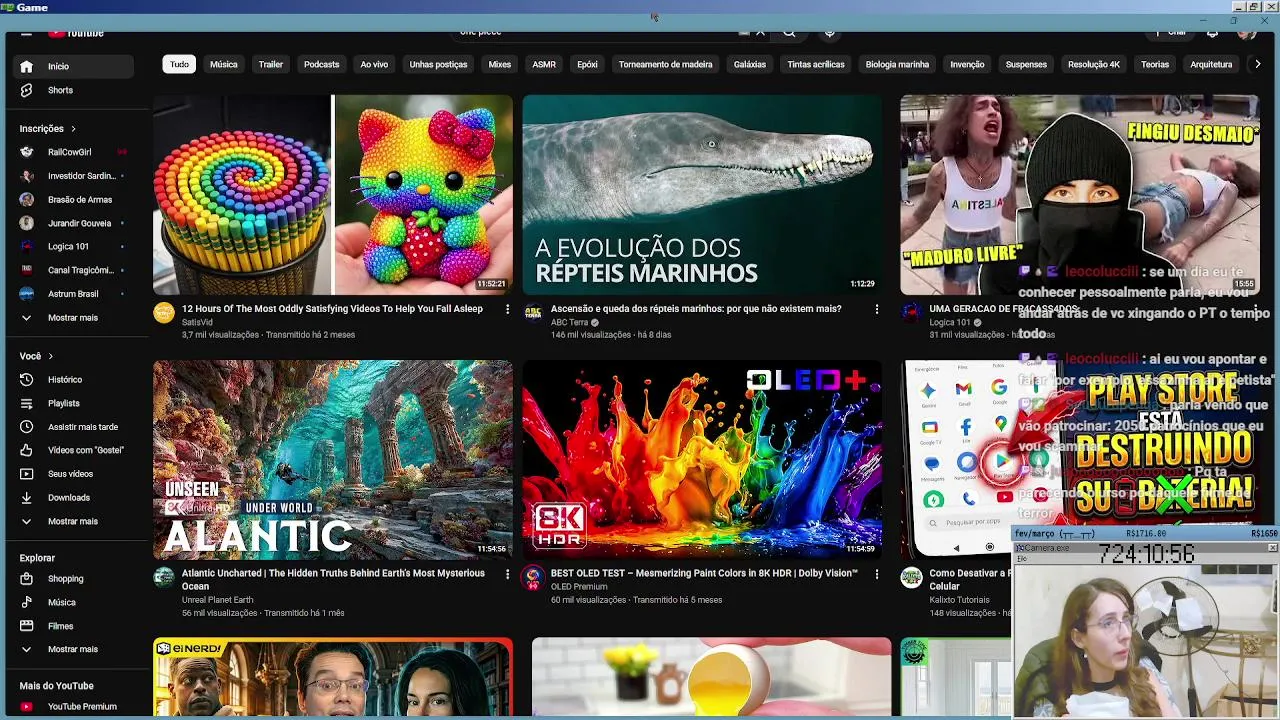1280x720 pixels.
Task: Open Assistir mais tarde list
Action: tap(72, 427)
